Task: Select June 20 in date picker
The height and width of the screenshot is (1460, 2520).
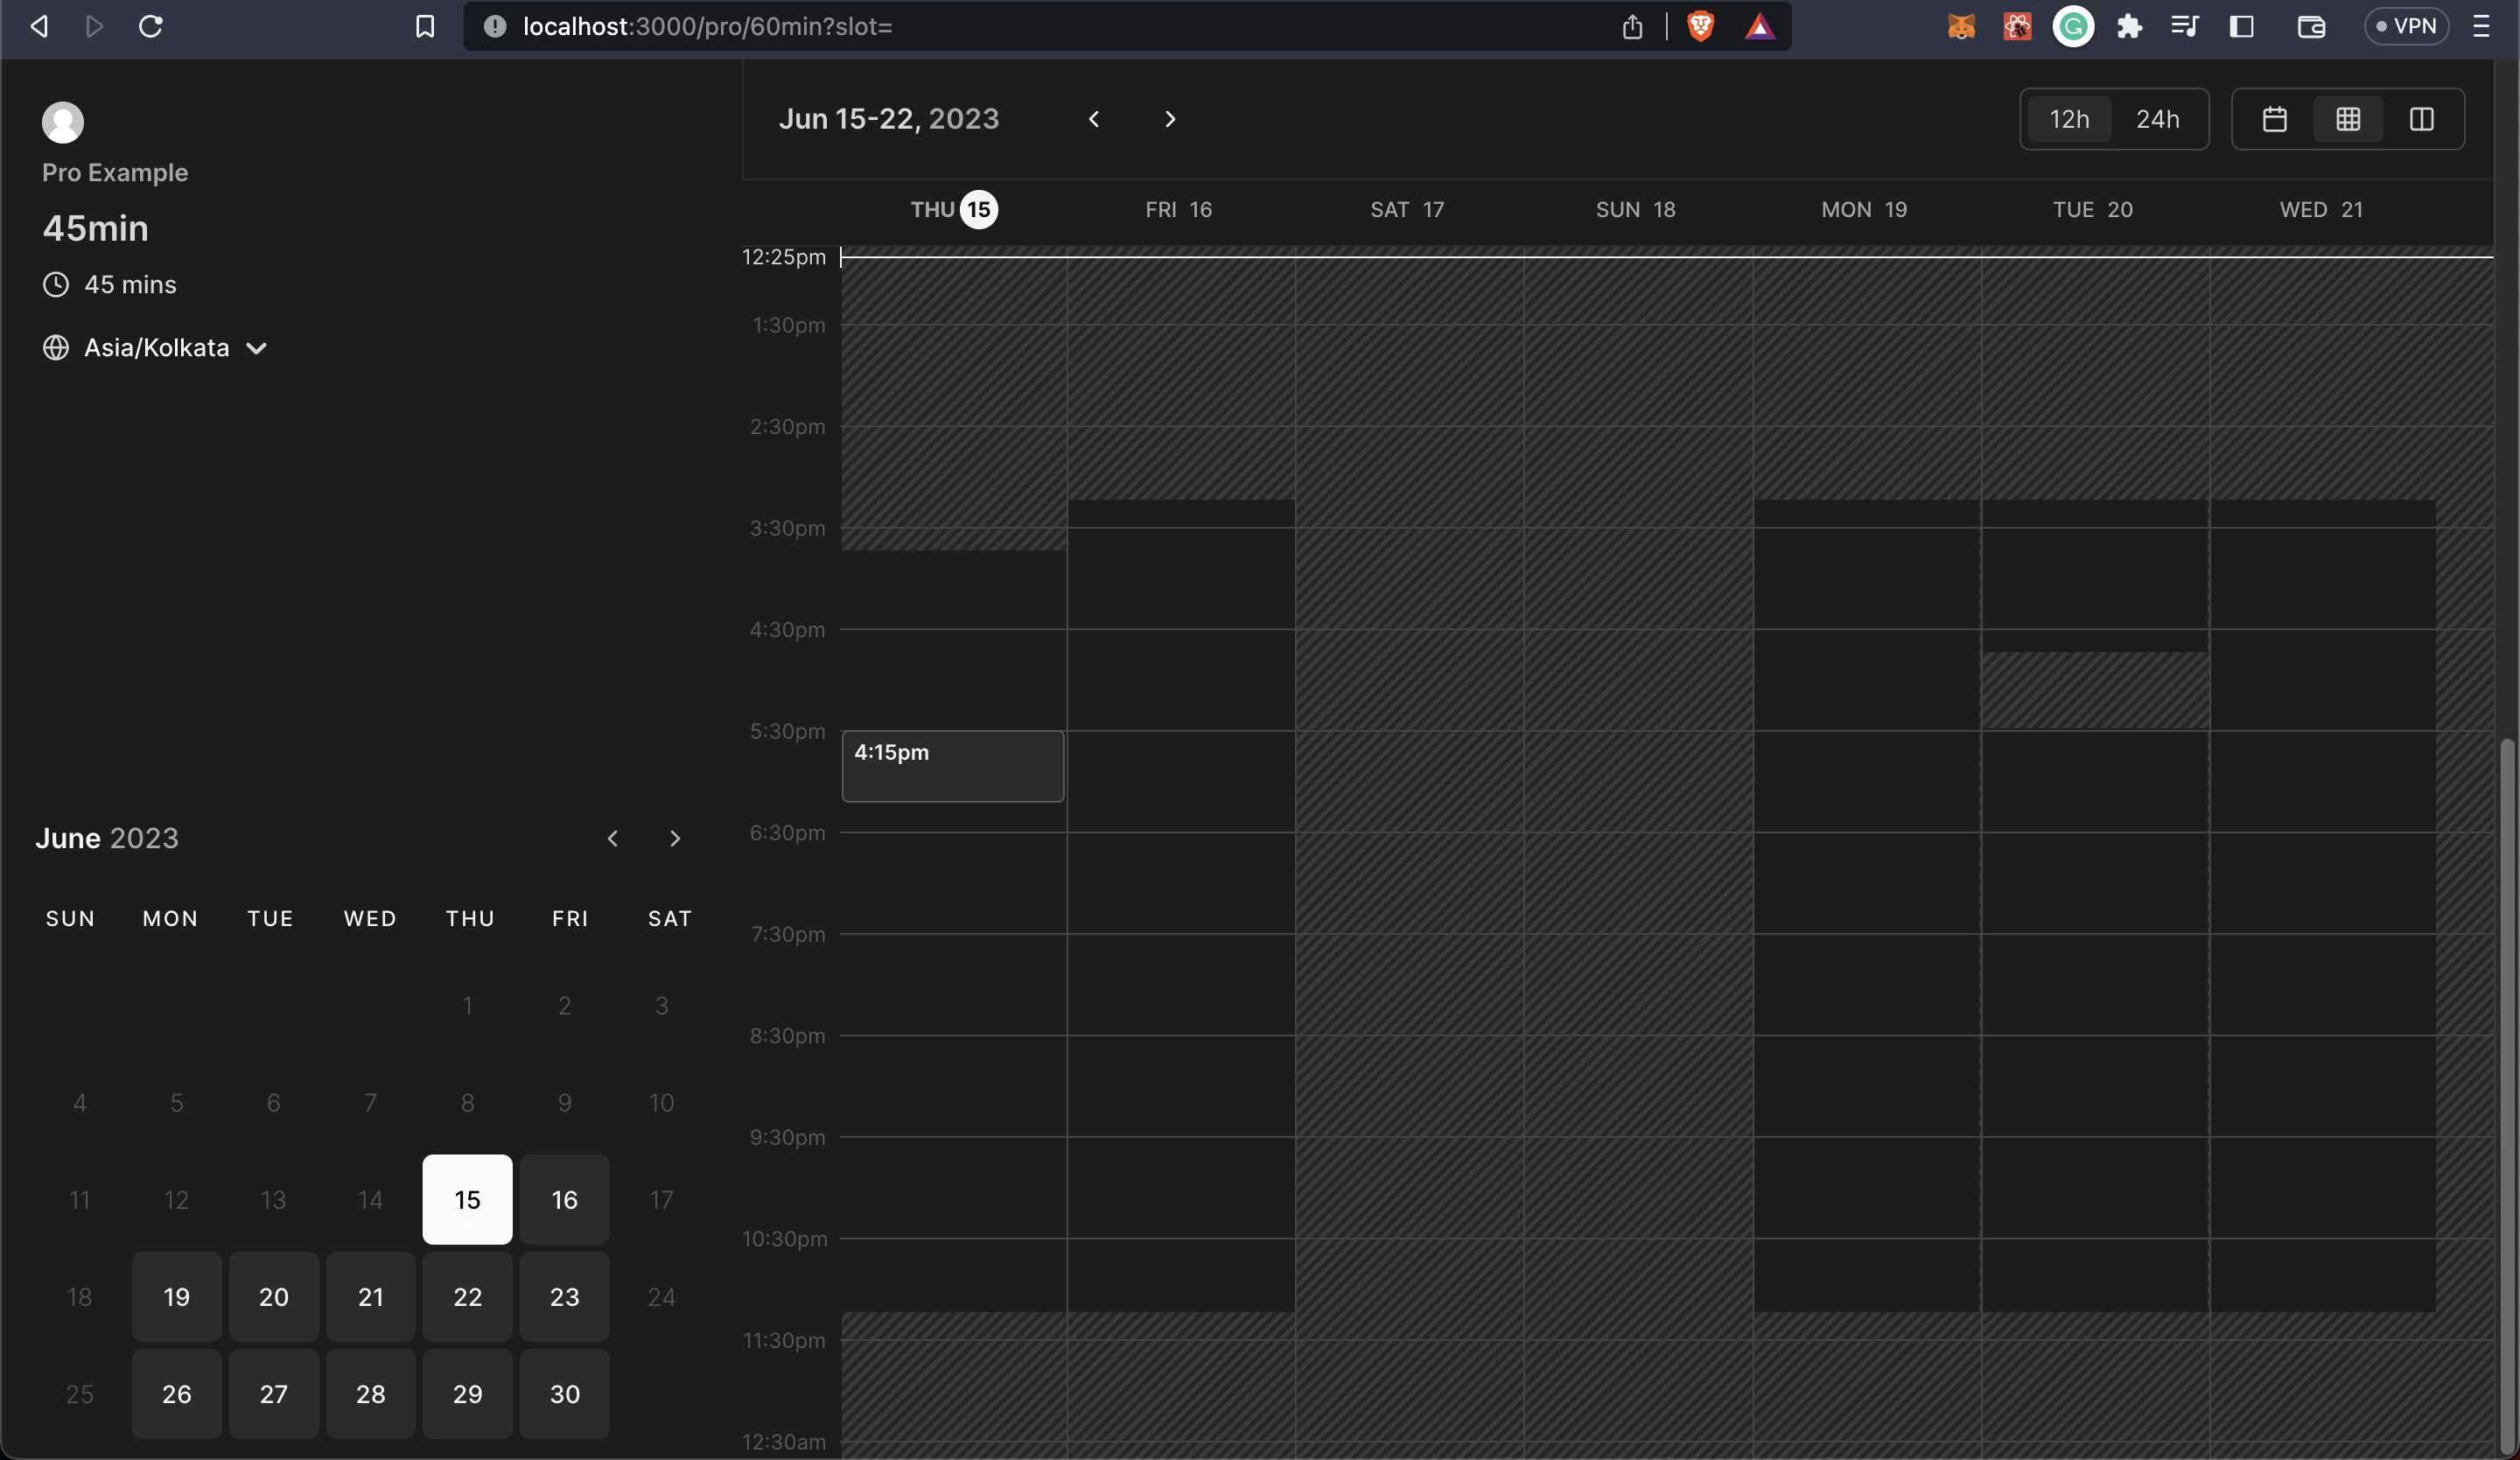Action: (x=273, y=1296)
